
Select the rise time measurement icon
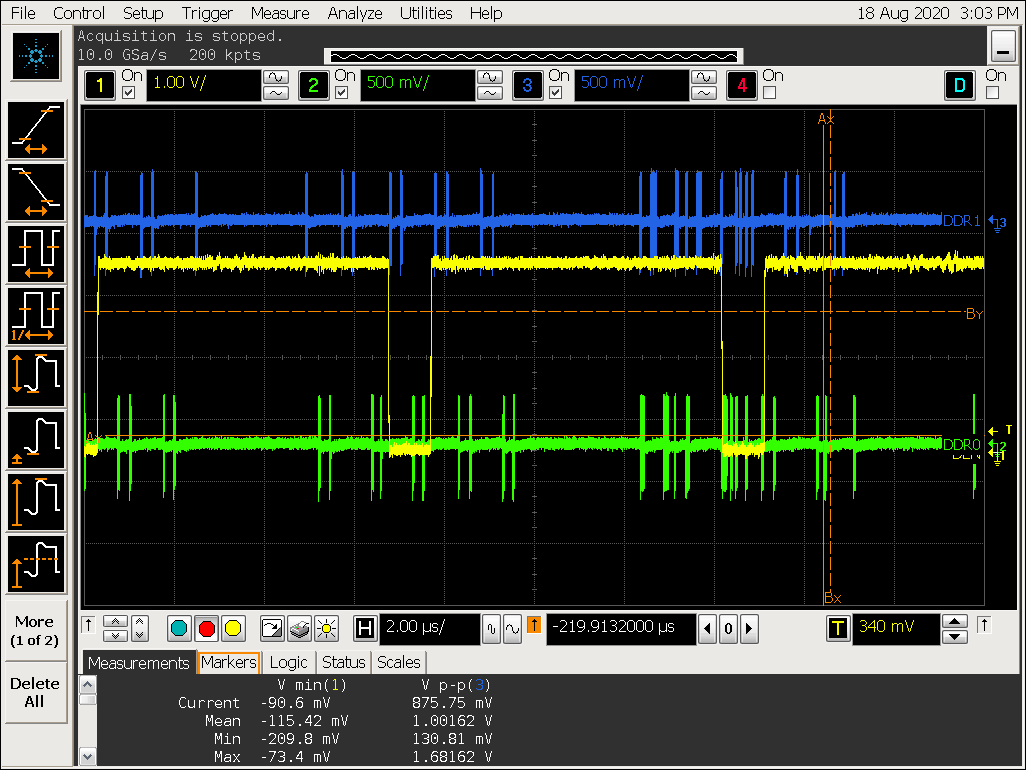pyautogui.click(x=36, y=130)
